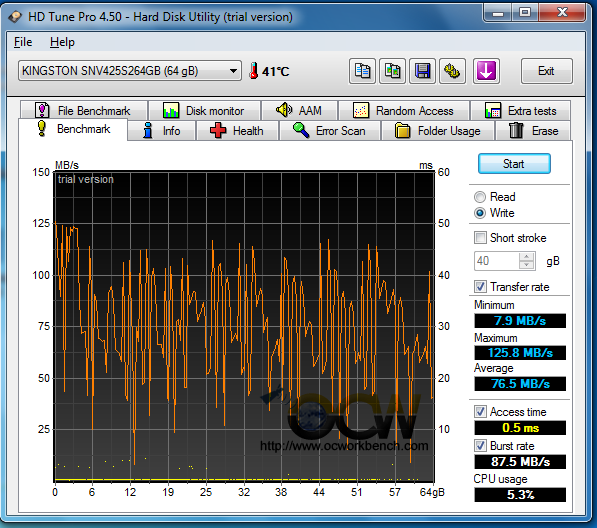This screenshot has height=528, width=597.
Task: Click the short stroke gB input field
Action: click(x=496, y=261)
